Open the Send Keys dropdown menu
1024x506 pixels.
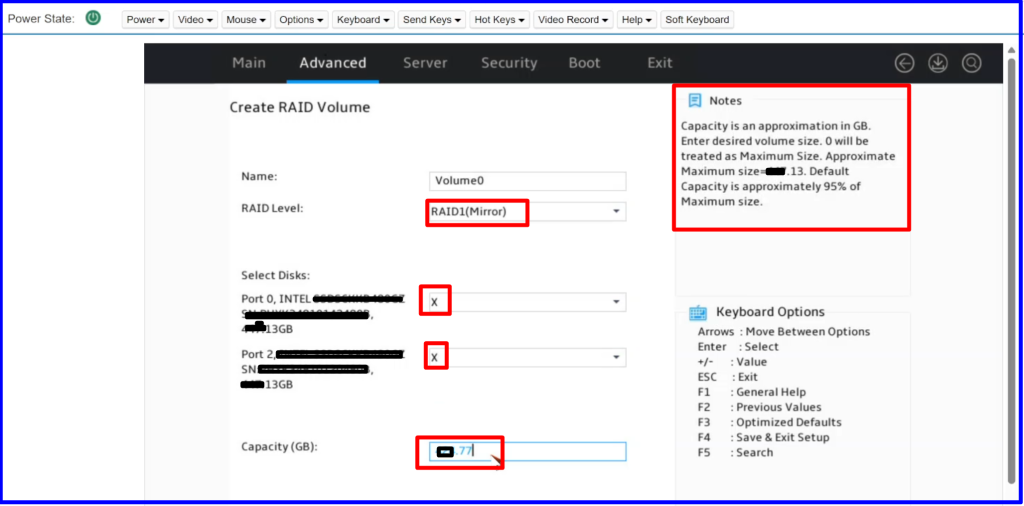432,20
